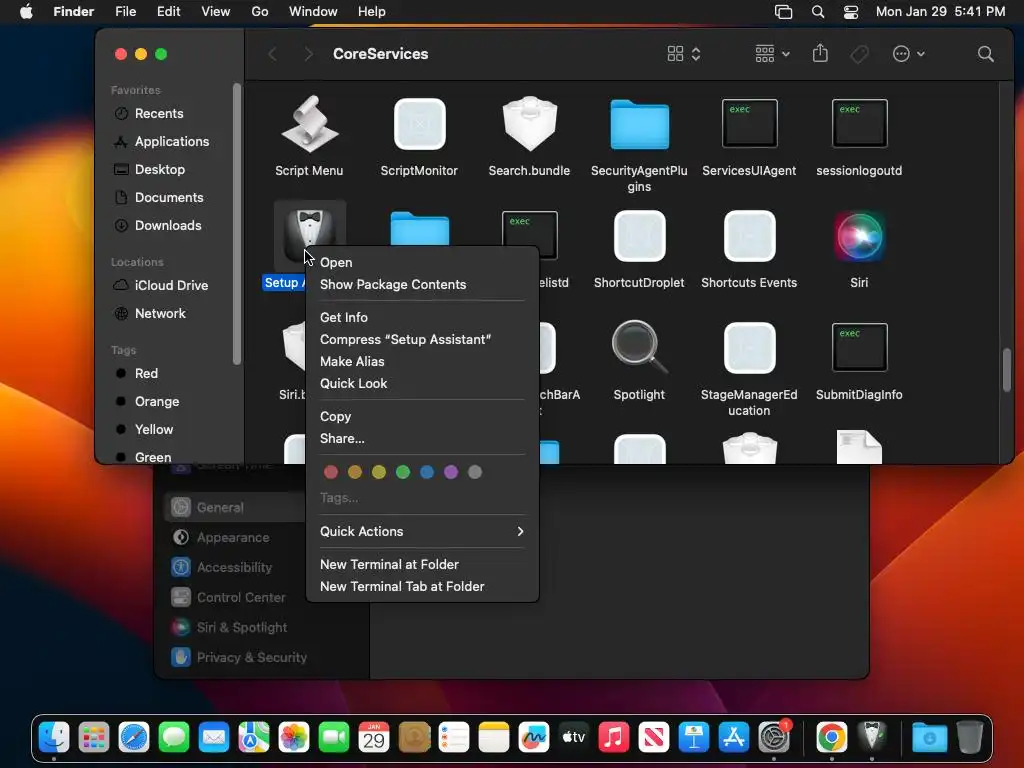Select the Siri app icon

859,236
